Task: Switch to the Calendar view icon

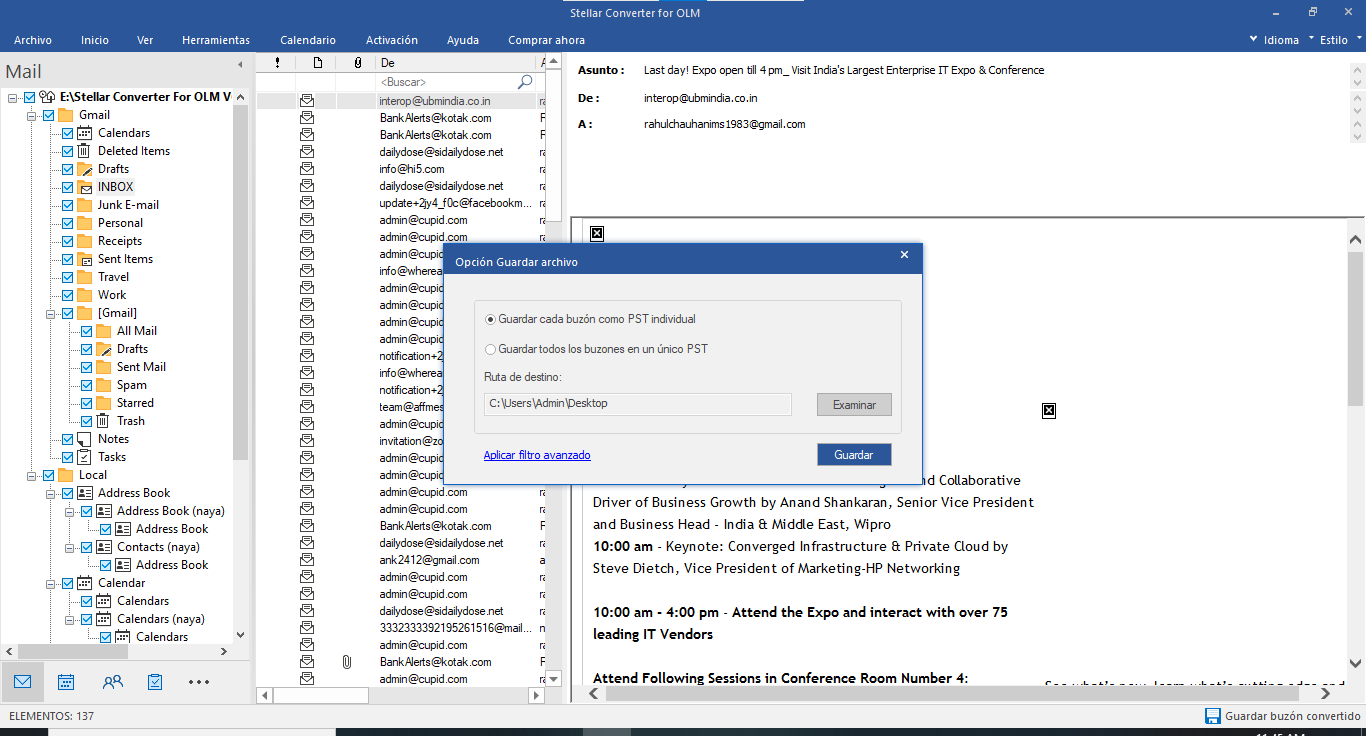Action: [x=66, y=682]
